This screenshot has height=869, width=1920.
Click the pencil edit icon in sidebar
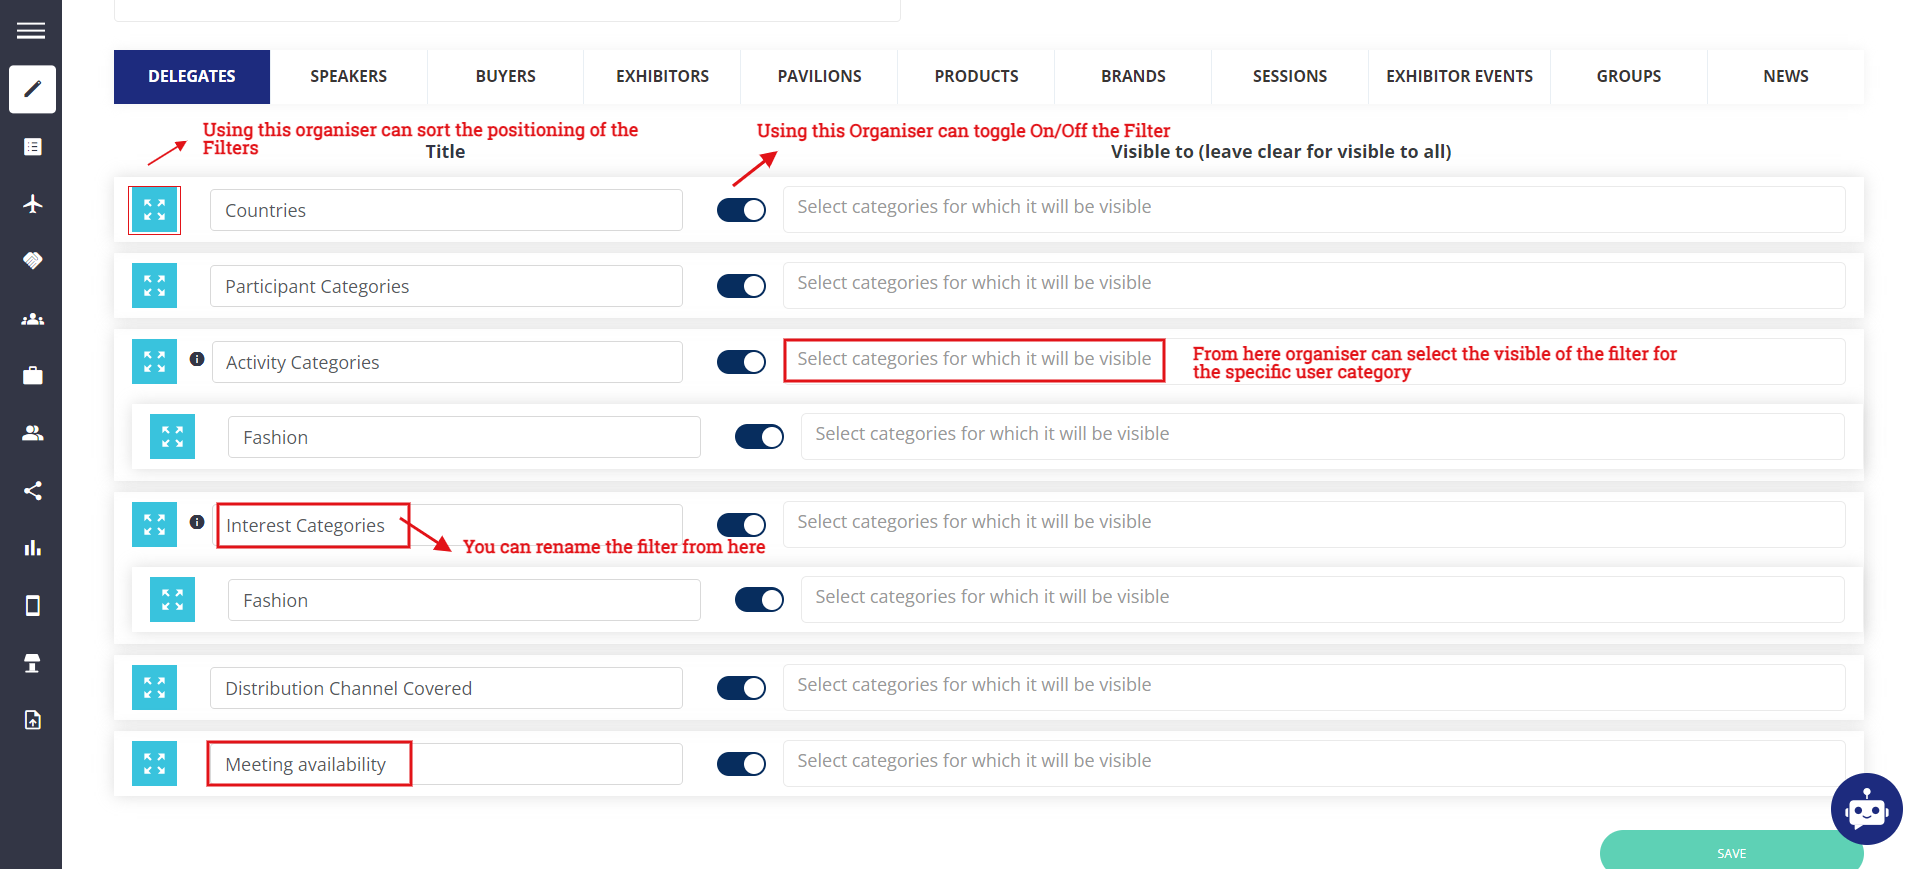click(x=32, y=89)
